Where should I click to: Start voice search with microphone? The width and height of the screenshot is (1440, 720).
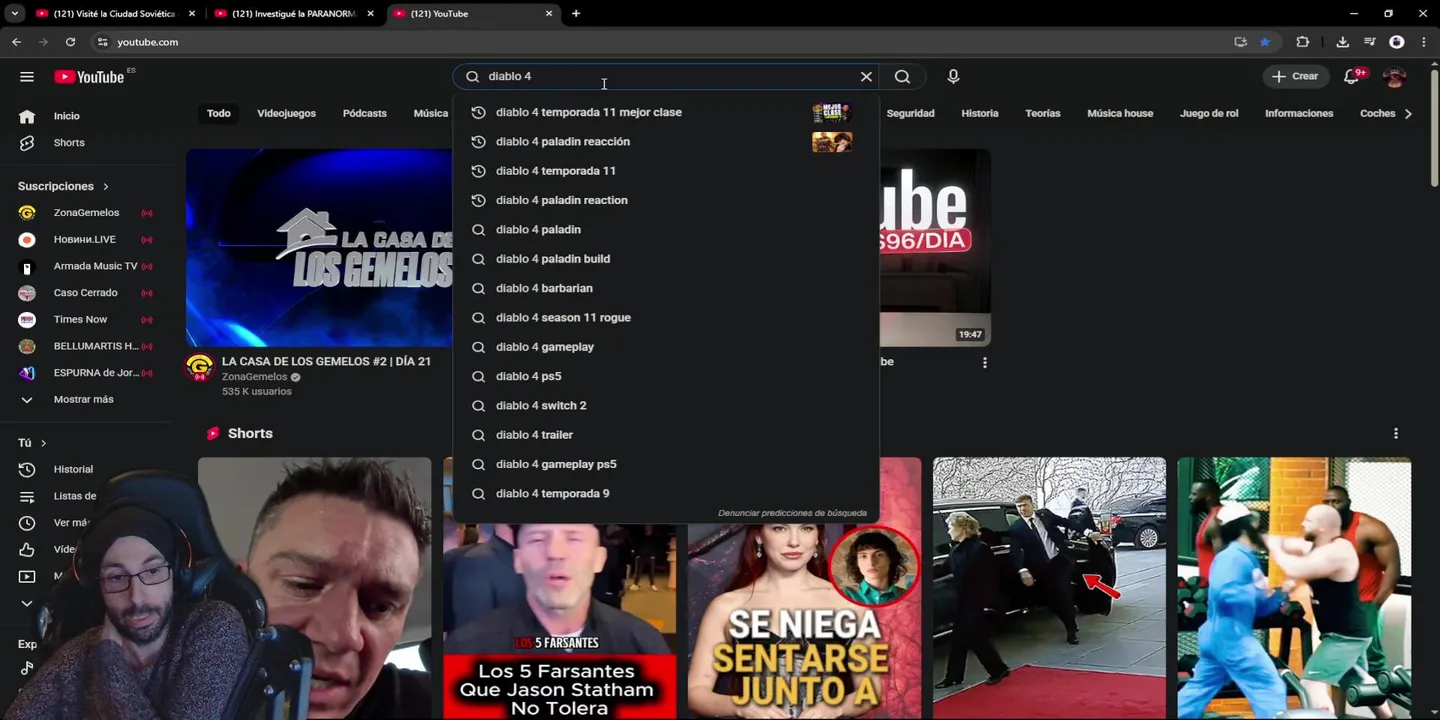pyautogui.click(x=953, y=77)
